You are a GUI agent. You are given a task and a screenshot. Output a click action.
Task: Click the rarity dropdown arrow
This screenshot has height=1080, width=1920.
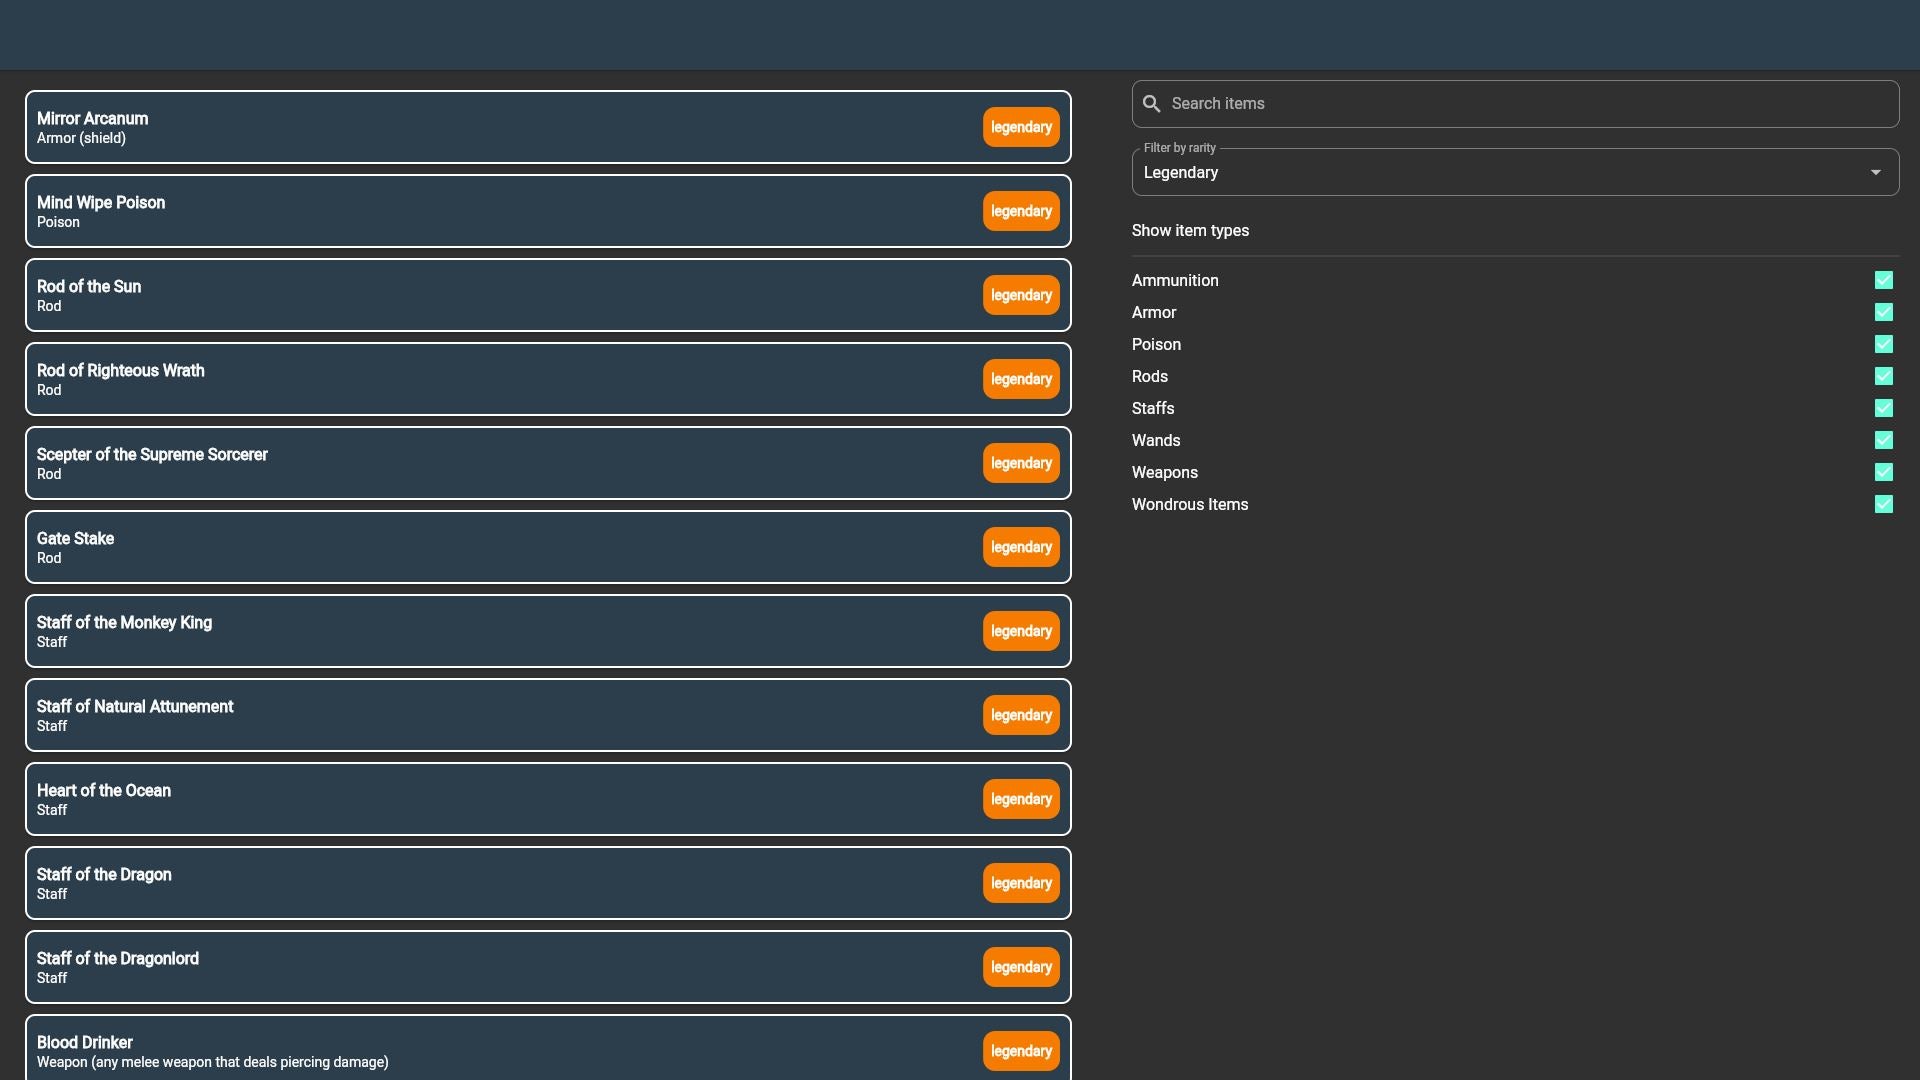click(1875, 173)
